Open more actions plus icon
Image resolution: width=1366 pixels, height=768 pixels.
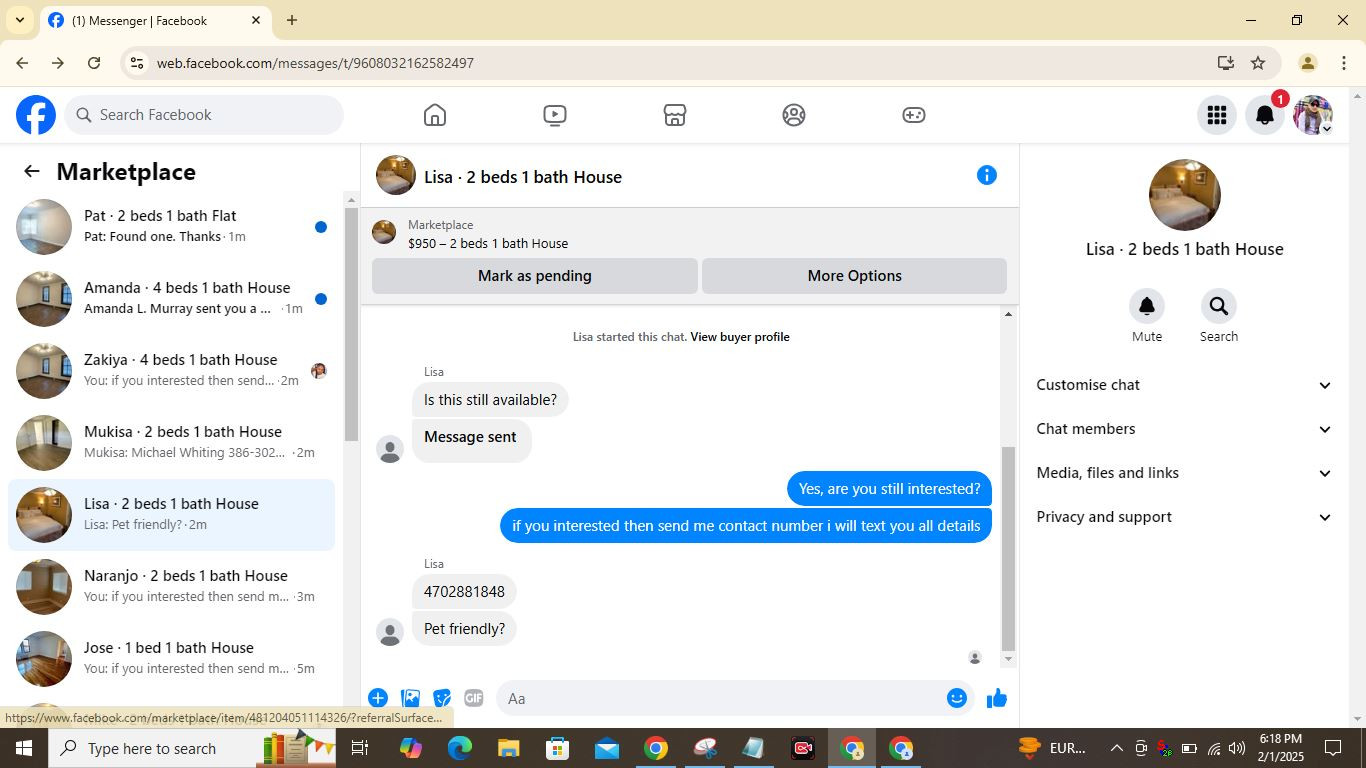click(x=378, y=698)
